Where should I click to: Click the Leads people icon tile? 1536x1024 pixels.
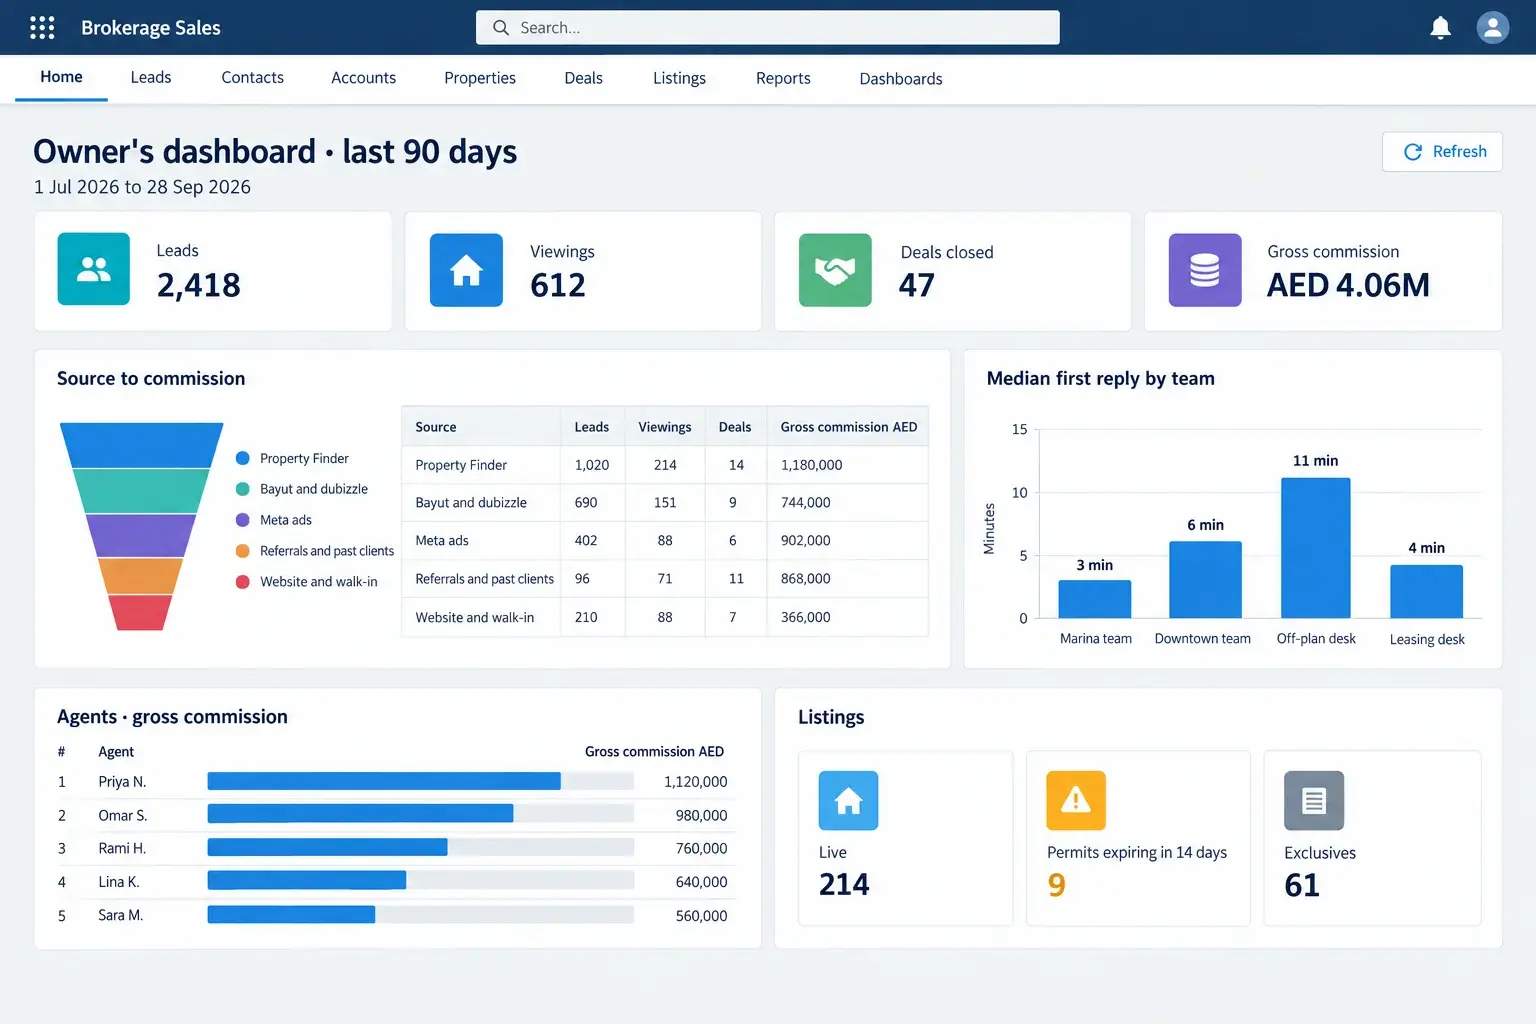point(94,269)
